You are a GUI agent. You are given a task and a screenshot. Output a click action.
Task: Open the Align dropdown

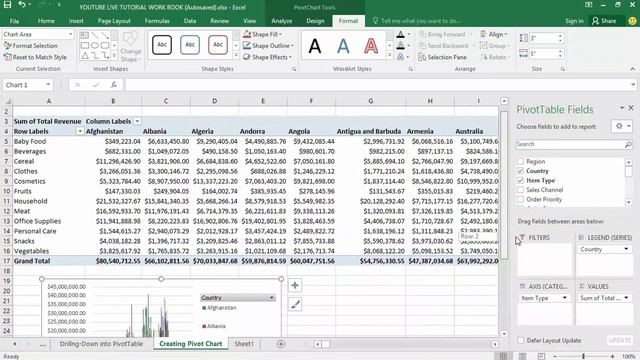(x=494, y=34)
